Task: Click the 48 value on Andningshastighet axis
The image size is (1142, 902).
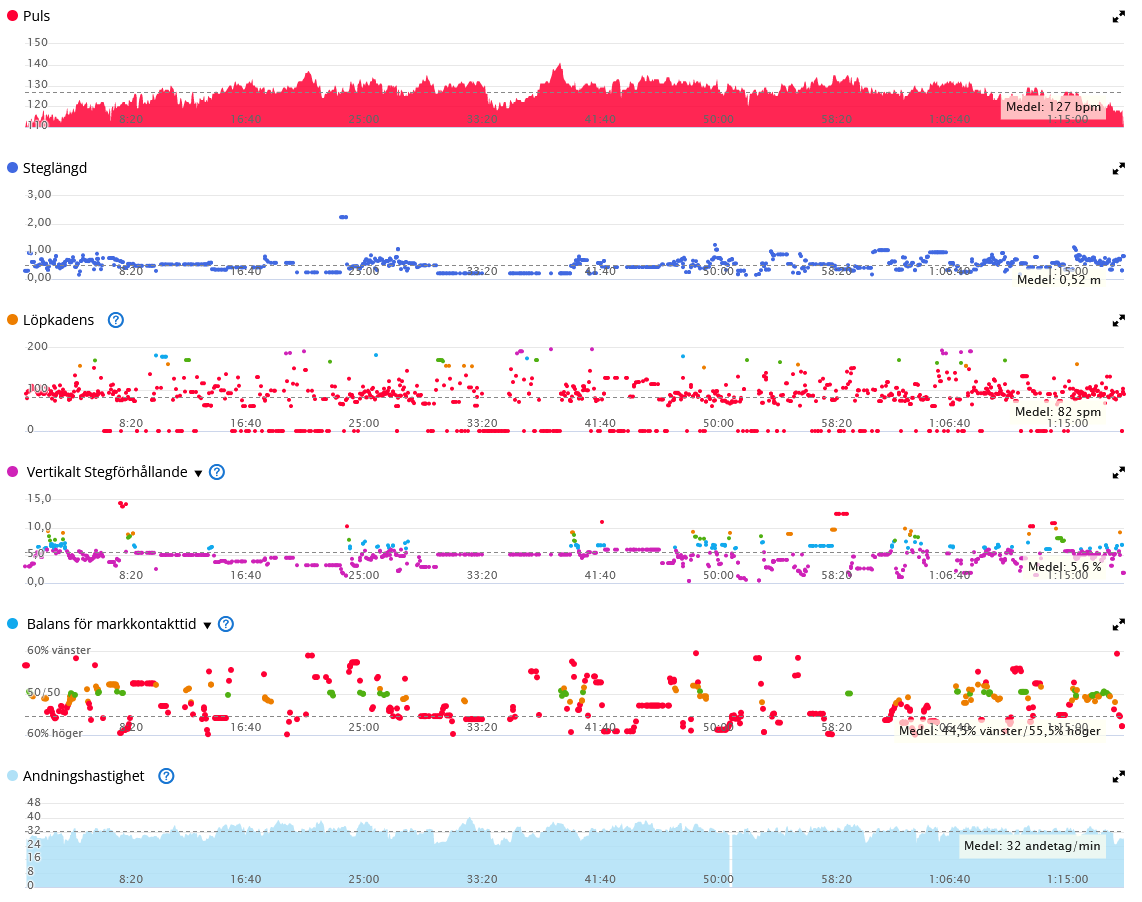Action: [x=34, y=802]
